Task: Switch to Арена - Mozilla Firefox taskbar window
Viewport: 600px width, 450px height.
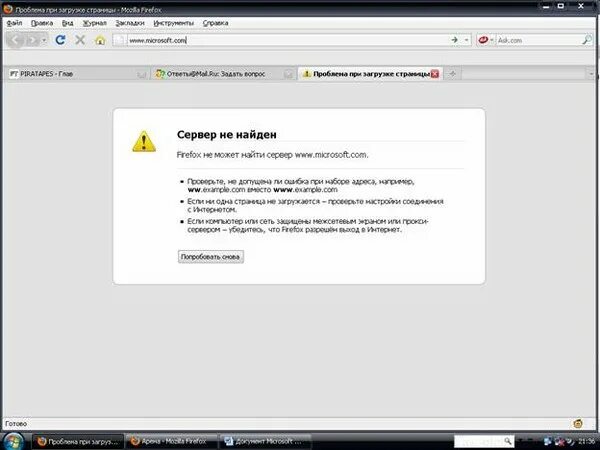Action: click(x=171, y=441)
